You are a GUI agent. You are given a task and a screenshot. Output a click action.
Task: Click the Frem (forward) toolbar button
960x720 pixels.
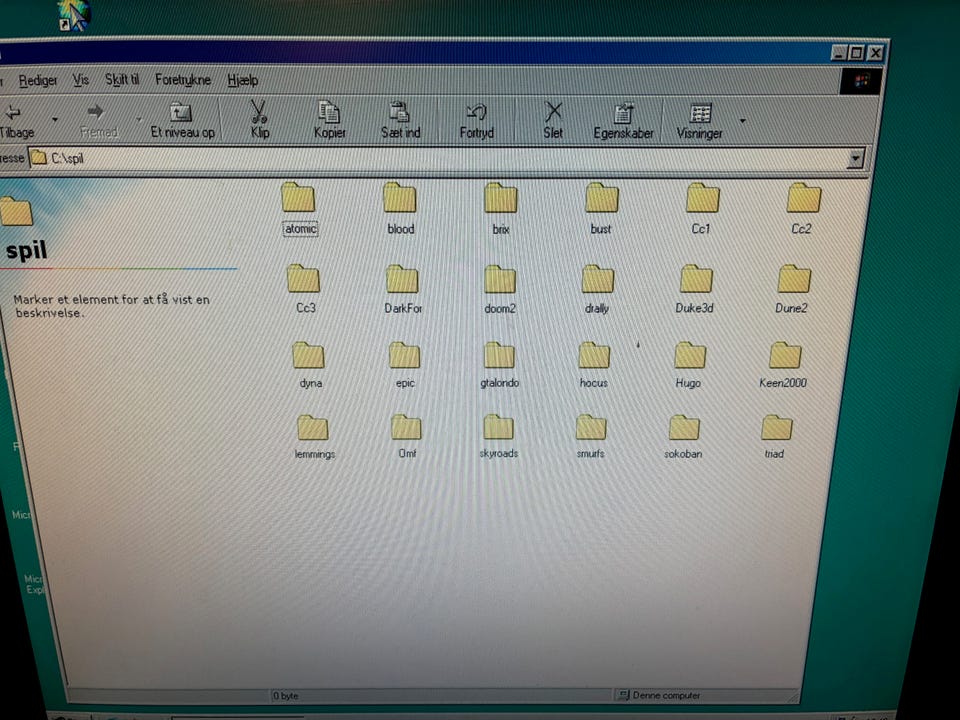click(97, 121)
